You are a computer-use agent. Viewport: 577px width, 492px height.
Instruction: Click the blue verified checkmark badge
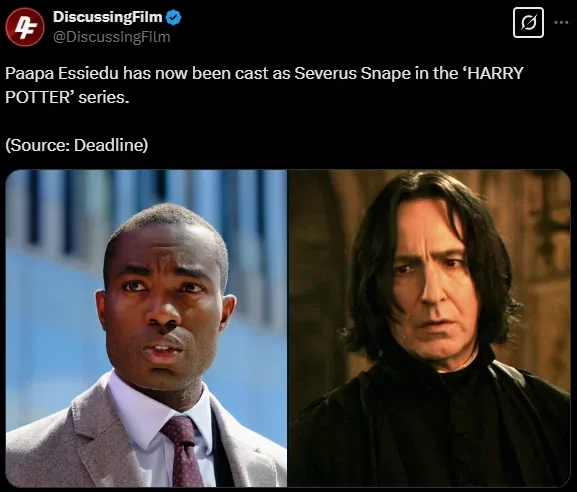tap(173, 17)
